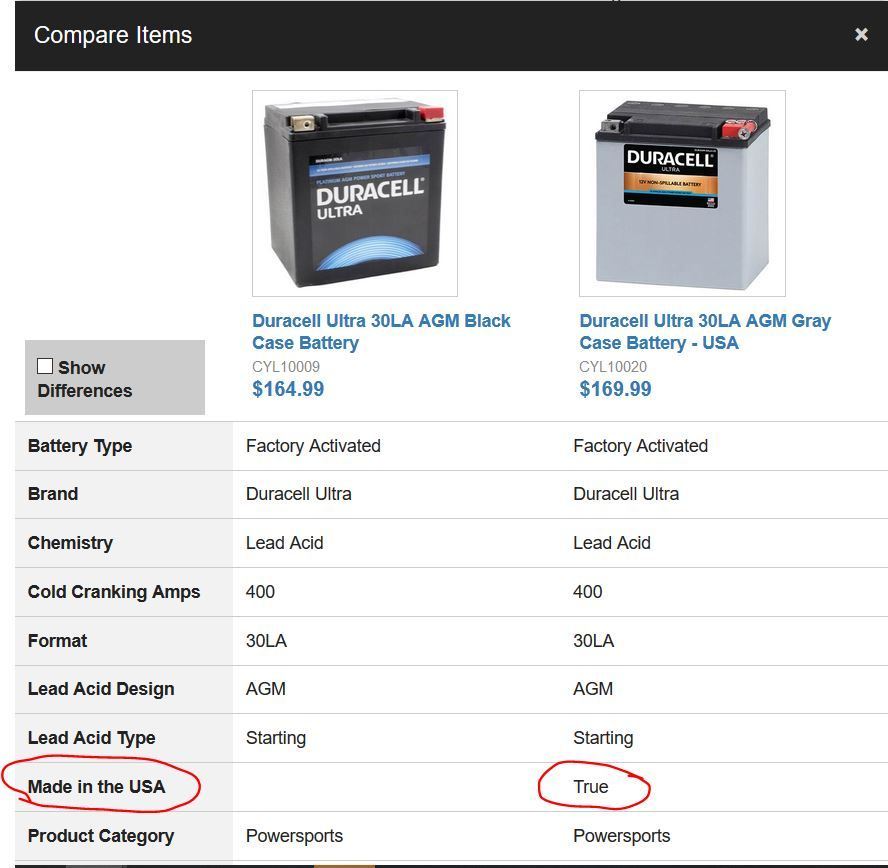Click the Lead Acid Design row label
888x868 pixels.
pyautogui.click(x=101, y=689)
